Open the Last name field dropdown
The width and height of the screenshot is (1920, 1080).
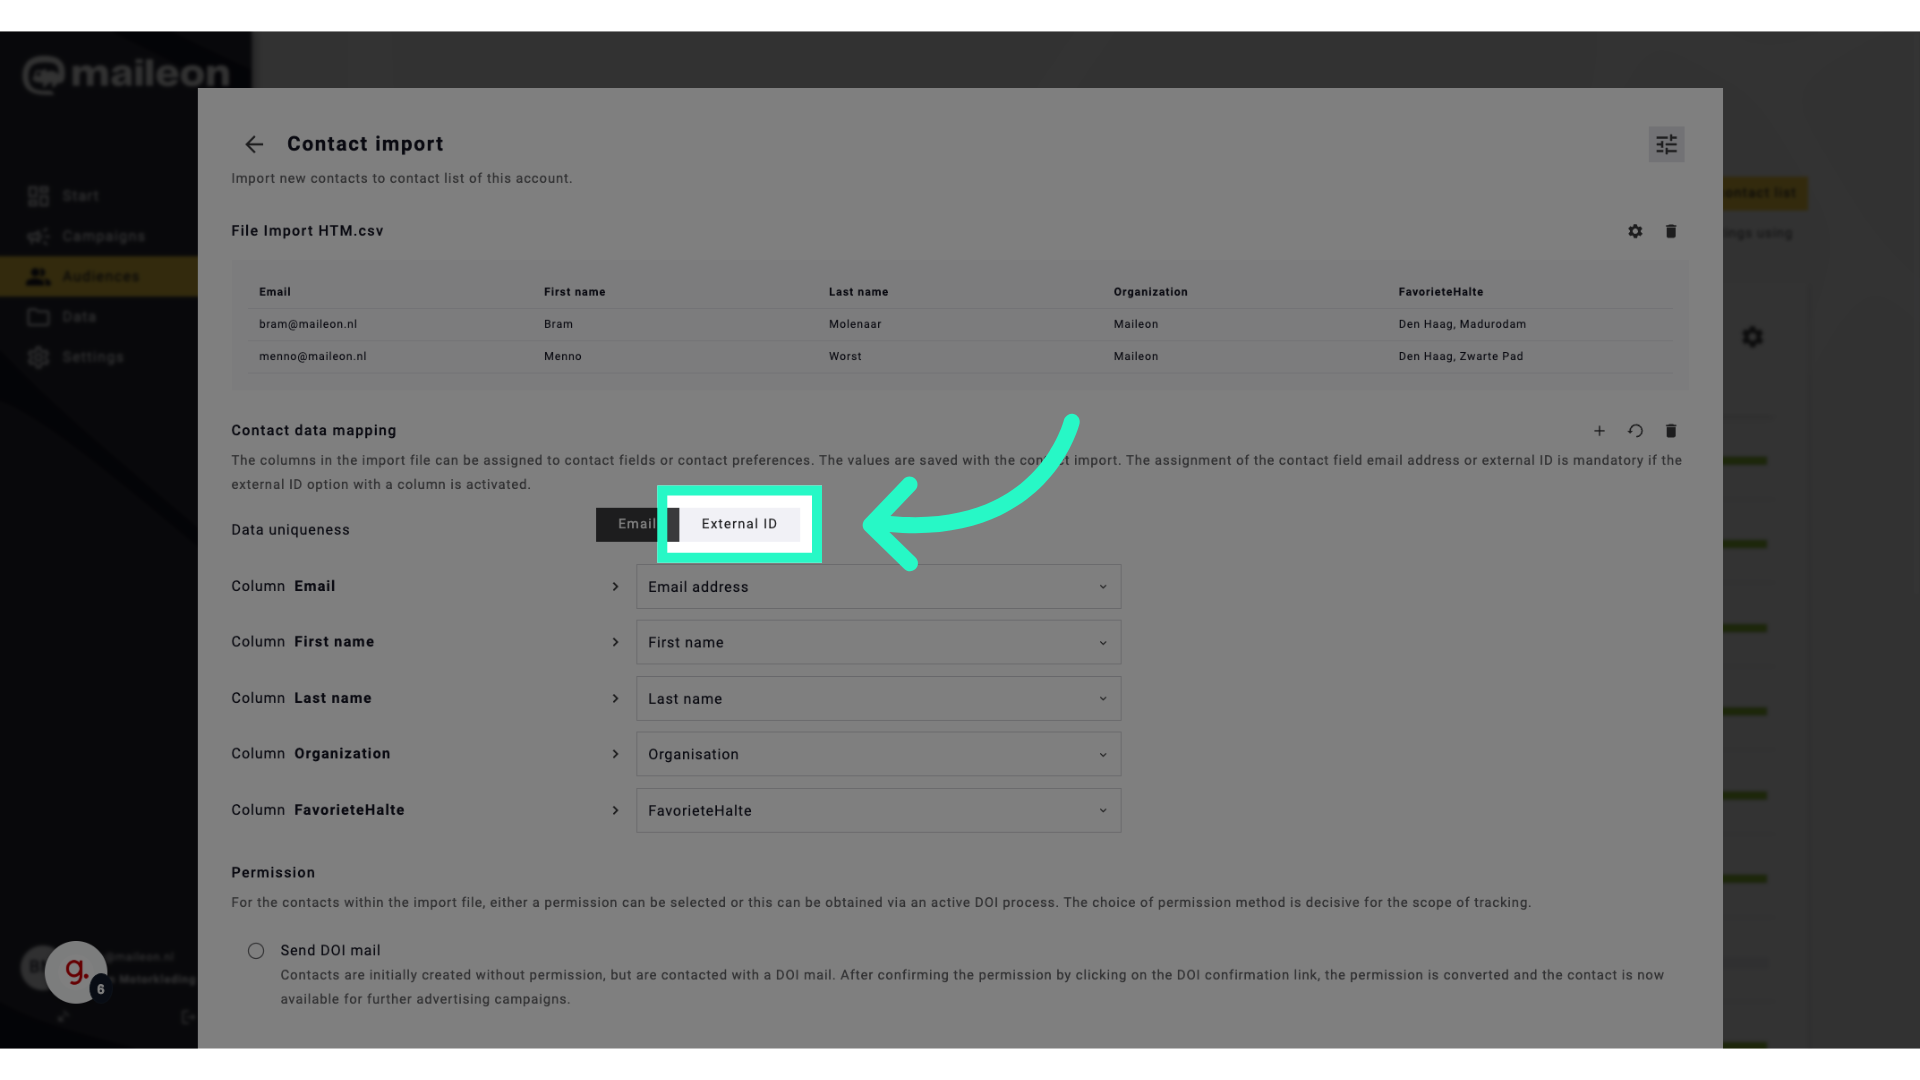pos(878,698)
